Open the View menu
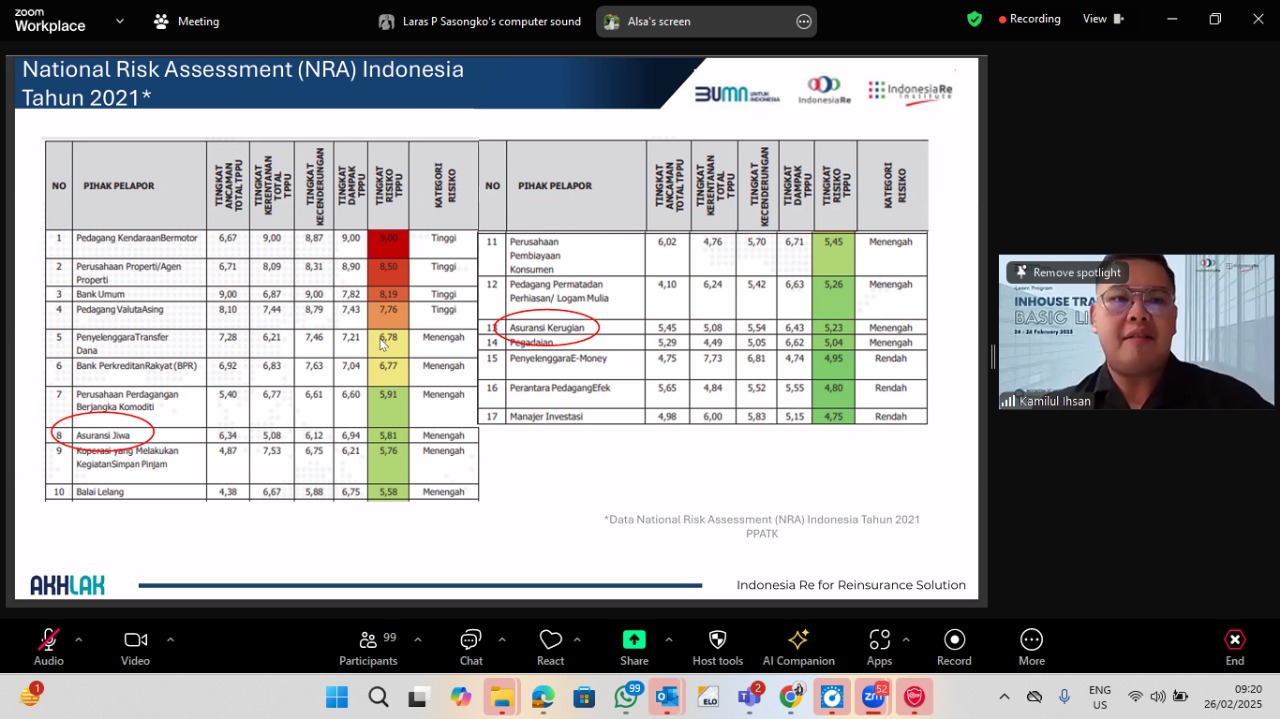This screenshot has width=1280, height=719. [x=1103, y=19]
